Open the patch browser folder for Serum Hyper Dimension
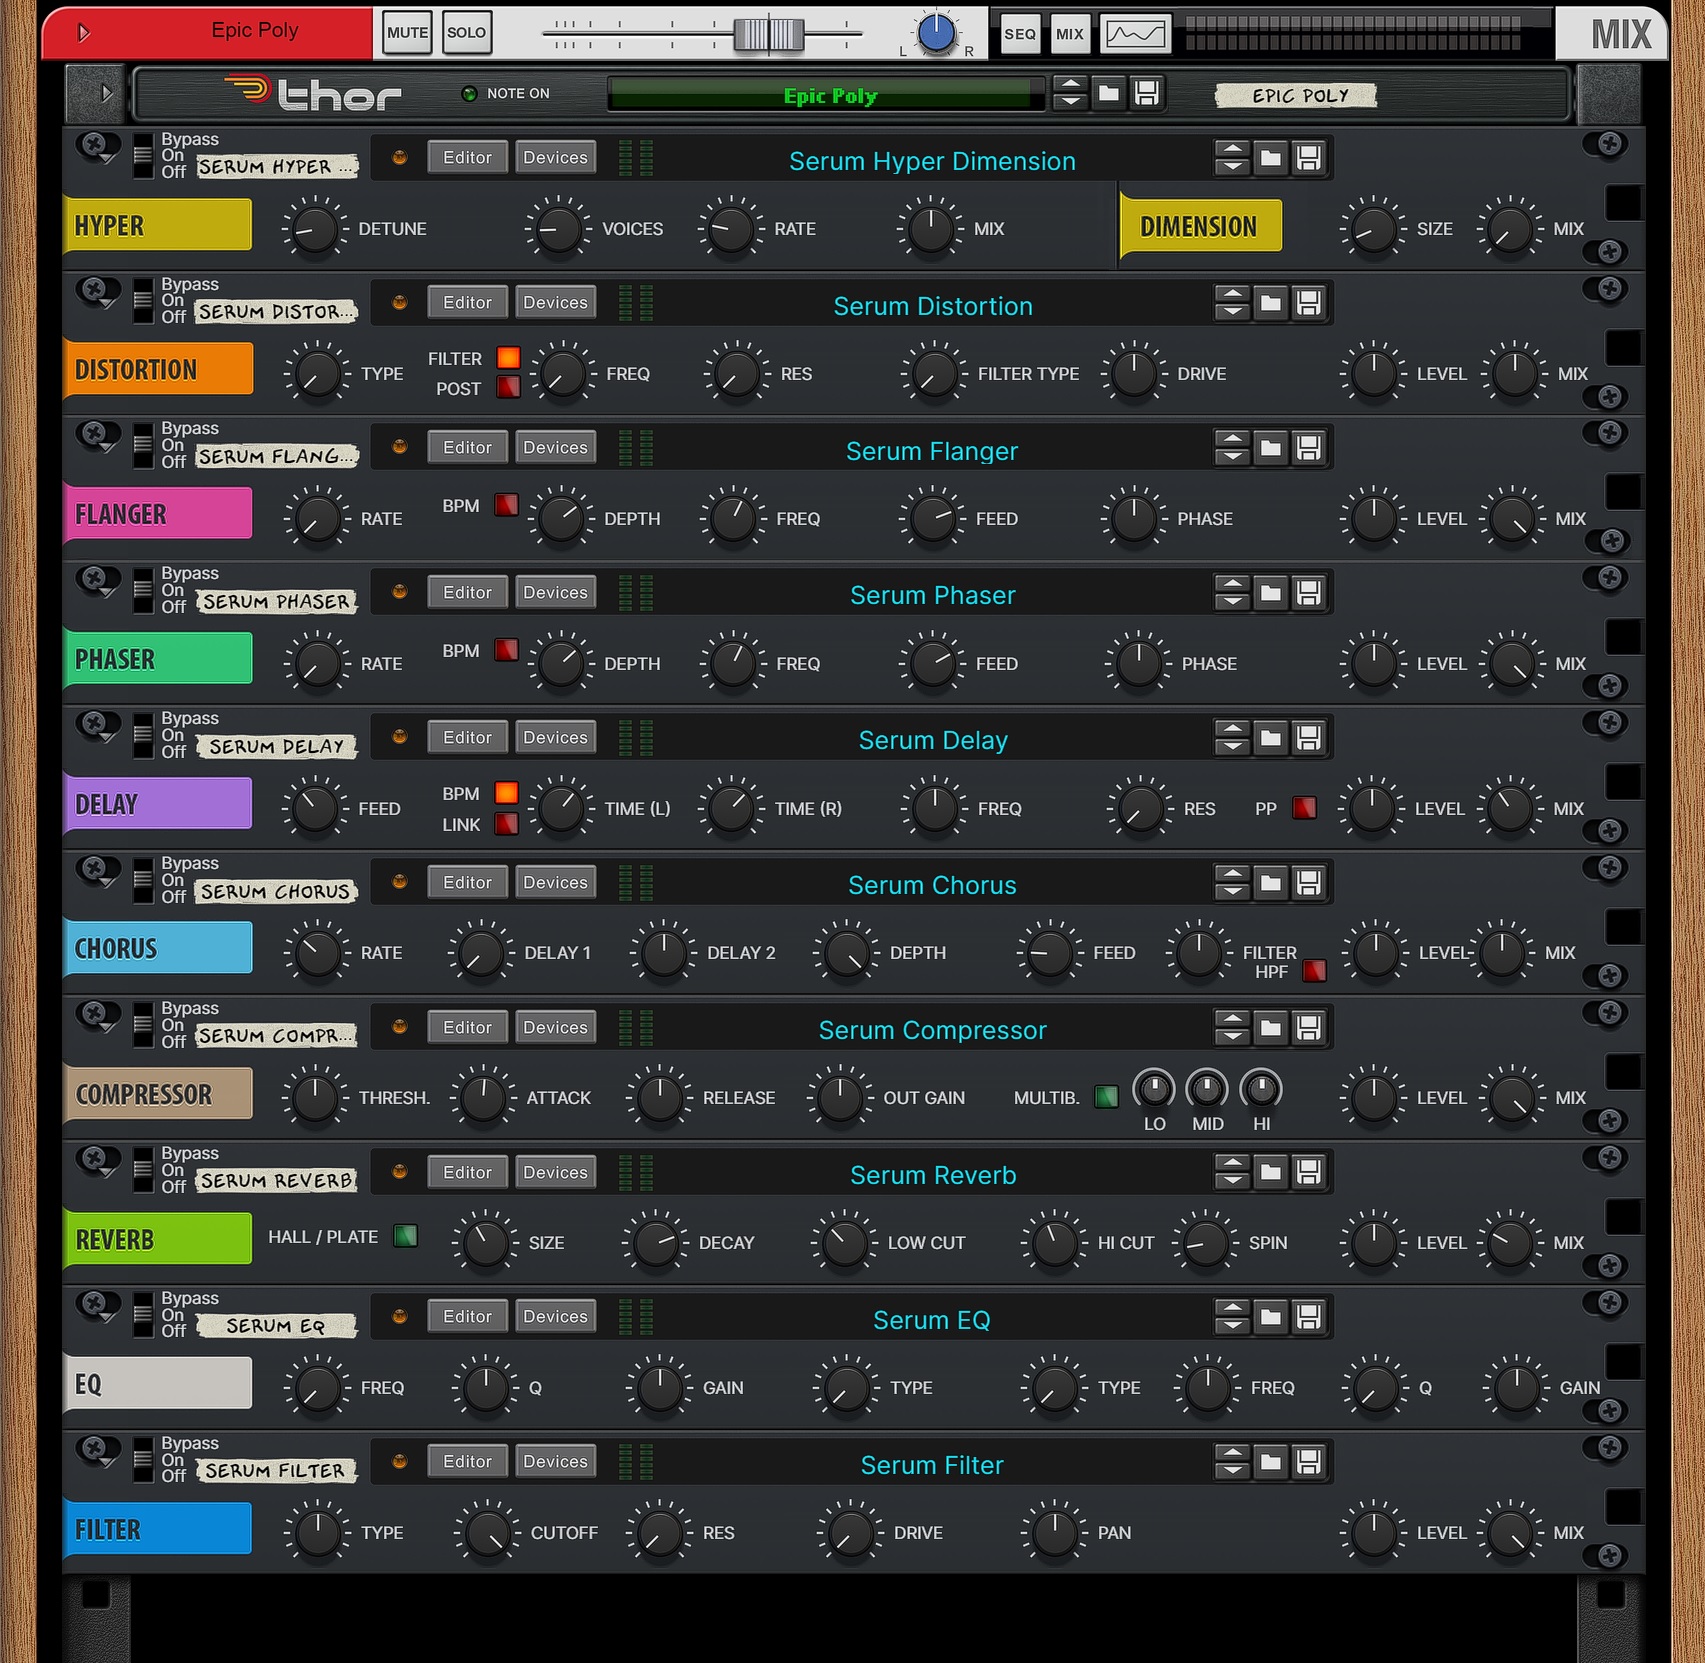The height and width of the screenshot is (1663, 1705). click(1270, 158)
